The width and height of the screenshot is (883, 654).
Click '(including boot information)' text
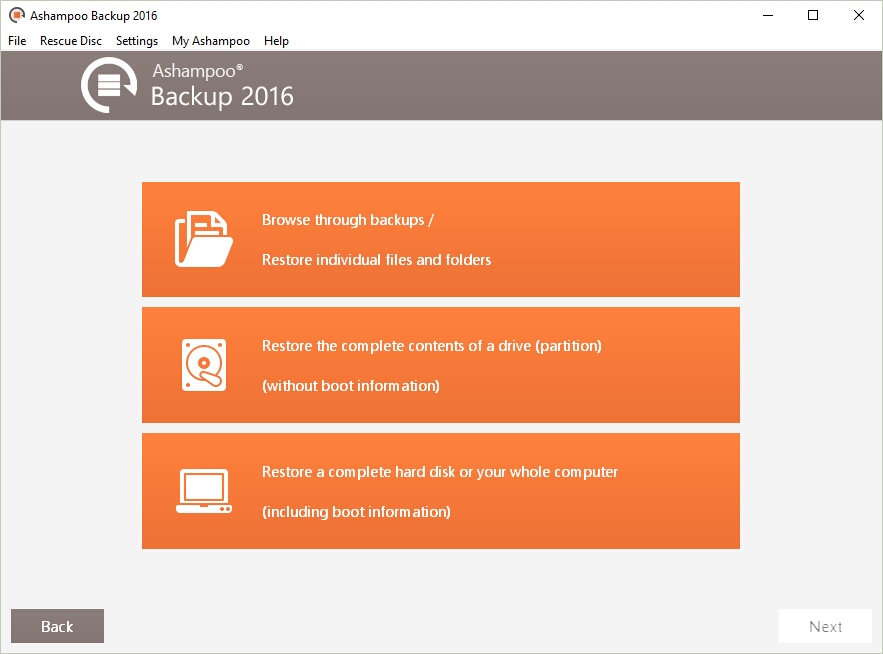coord(356,512)
